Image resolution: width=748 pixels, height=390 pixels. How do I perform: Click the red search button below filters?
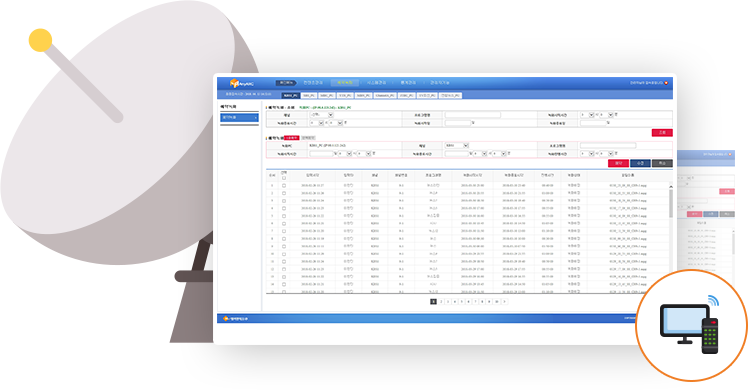click(662, 133)
